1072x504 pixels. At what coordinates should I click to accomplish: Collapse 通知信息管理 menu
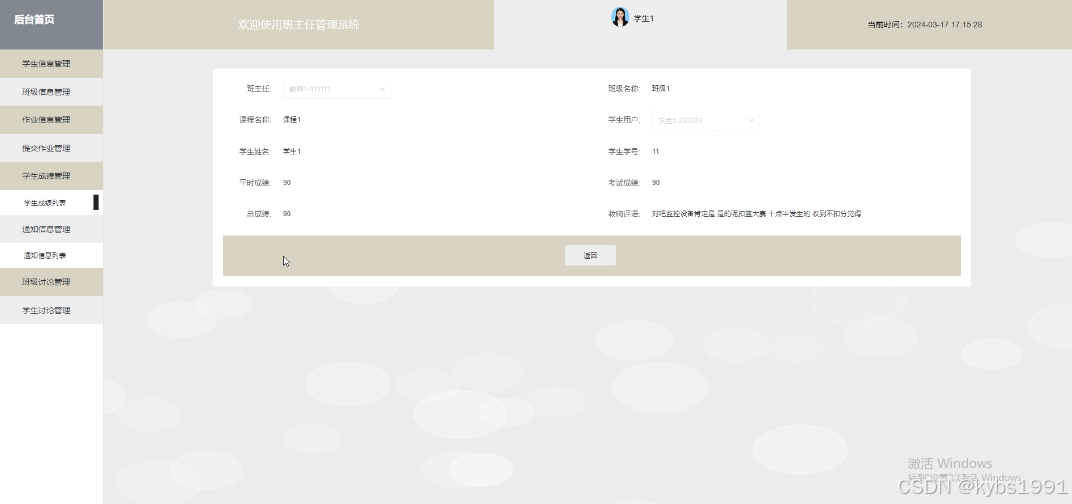pyautogui.click(x=51, y=229)
